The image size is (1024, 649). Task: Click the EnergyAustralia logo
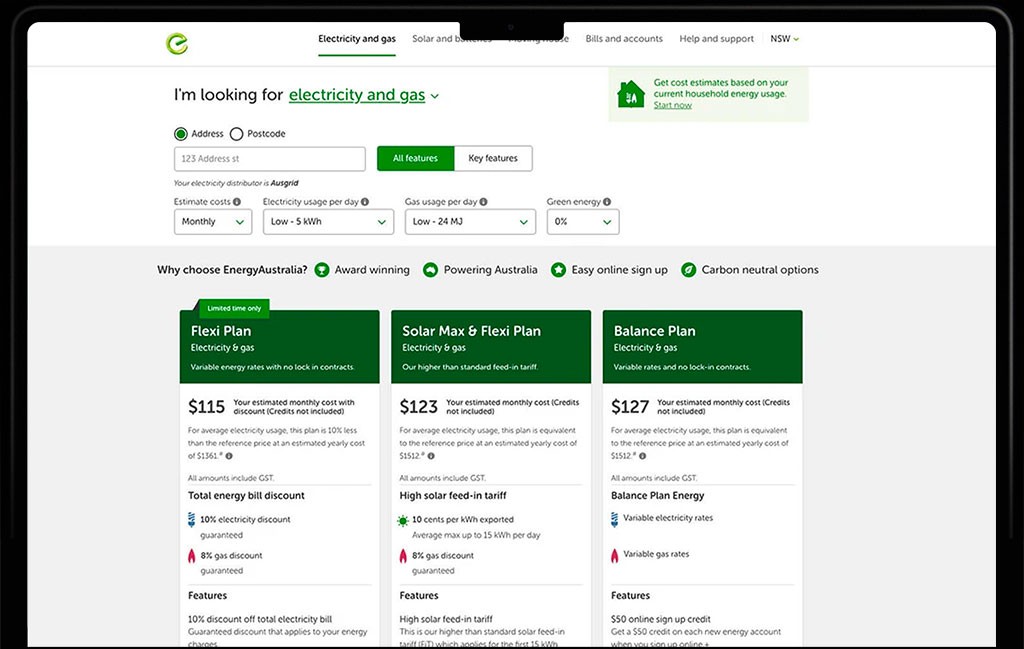coord(177,43)
